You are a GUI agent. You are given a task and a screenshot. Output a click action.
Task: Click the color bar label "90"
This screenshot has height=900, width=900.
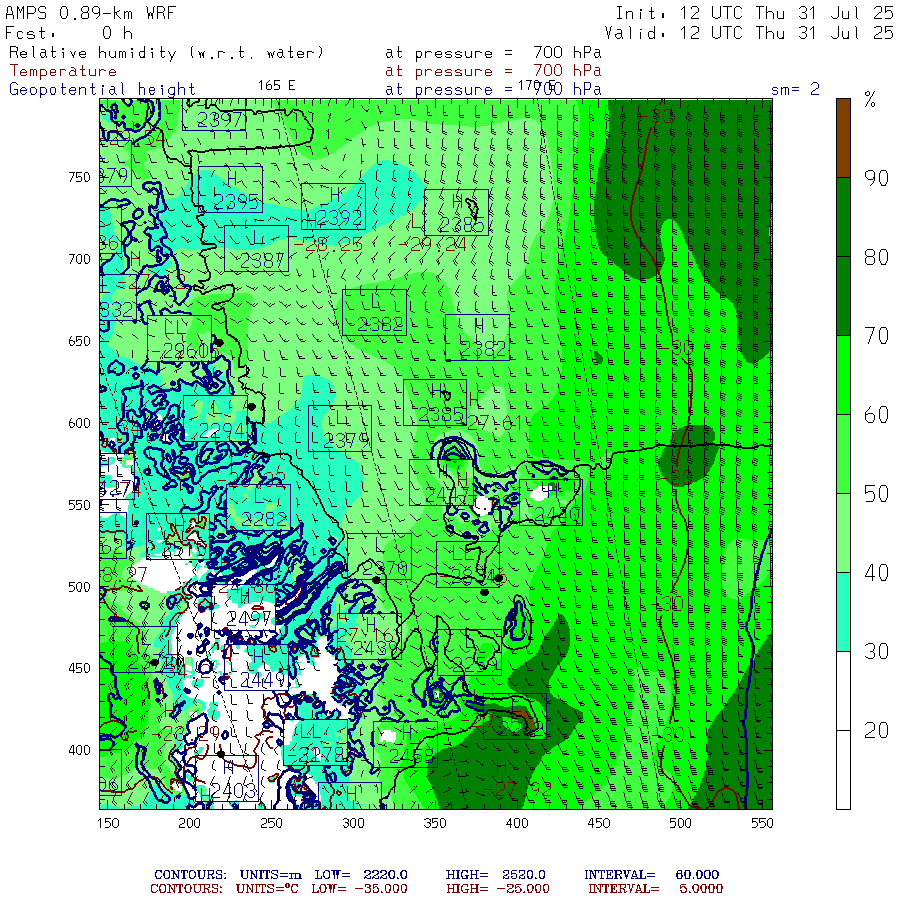(876, 178)
